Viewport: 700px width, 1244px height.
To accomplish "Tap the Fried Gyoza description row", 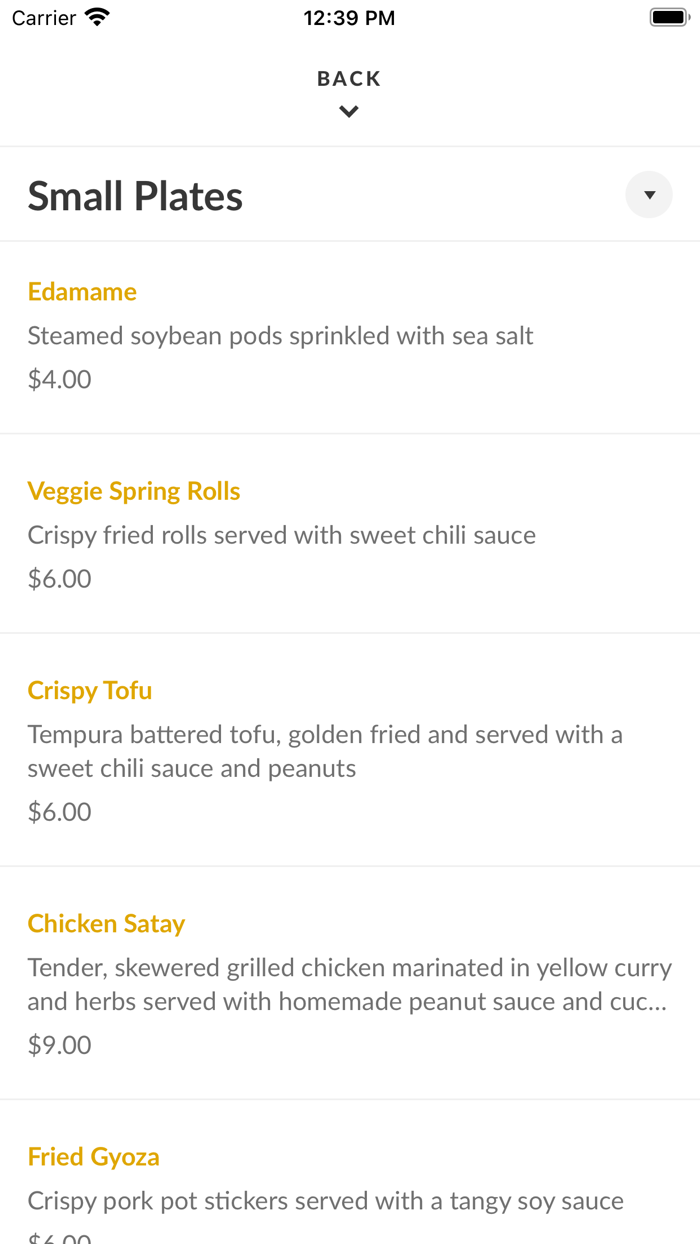I will coord(325,1200).
